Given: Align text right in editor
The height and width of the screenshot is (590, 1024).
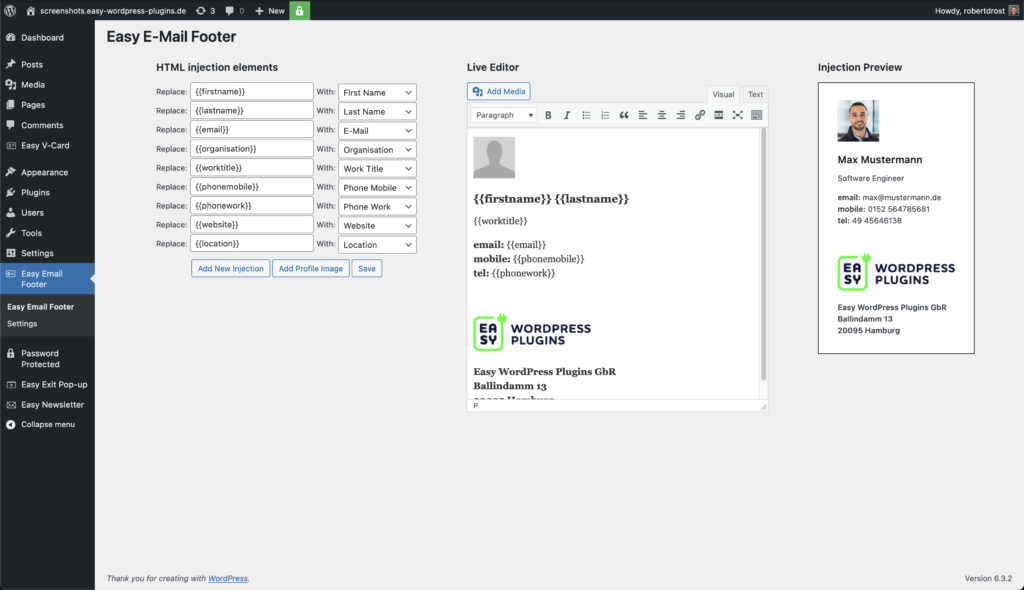Looking at the screenshot, I should (680, 115).
